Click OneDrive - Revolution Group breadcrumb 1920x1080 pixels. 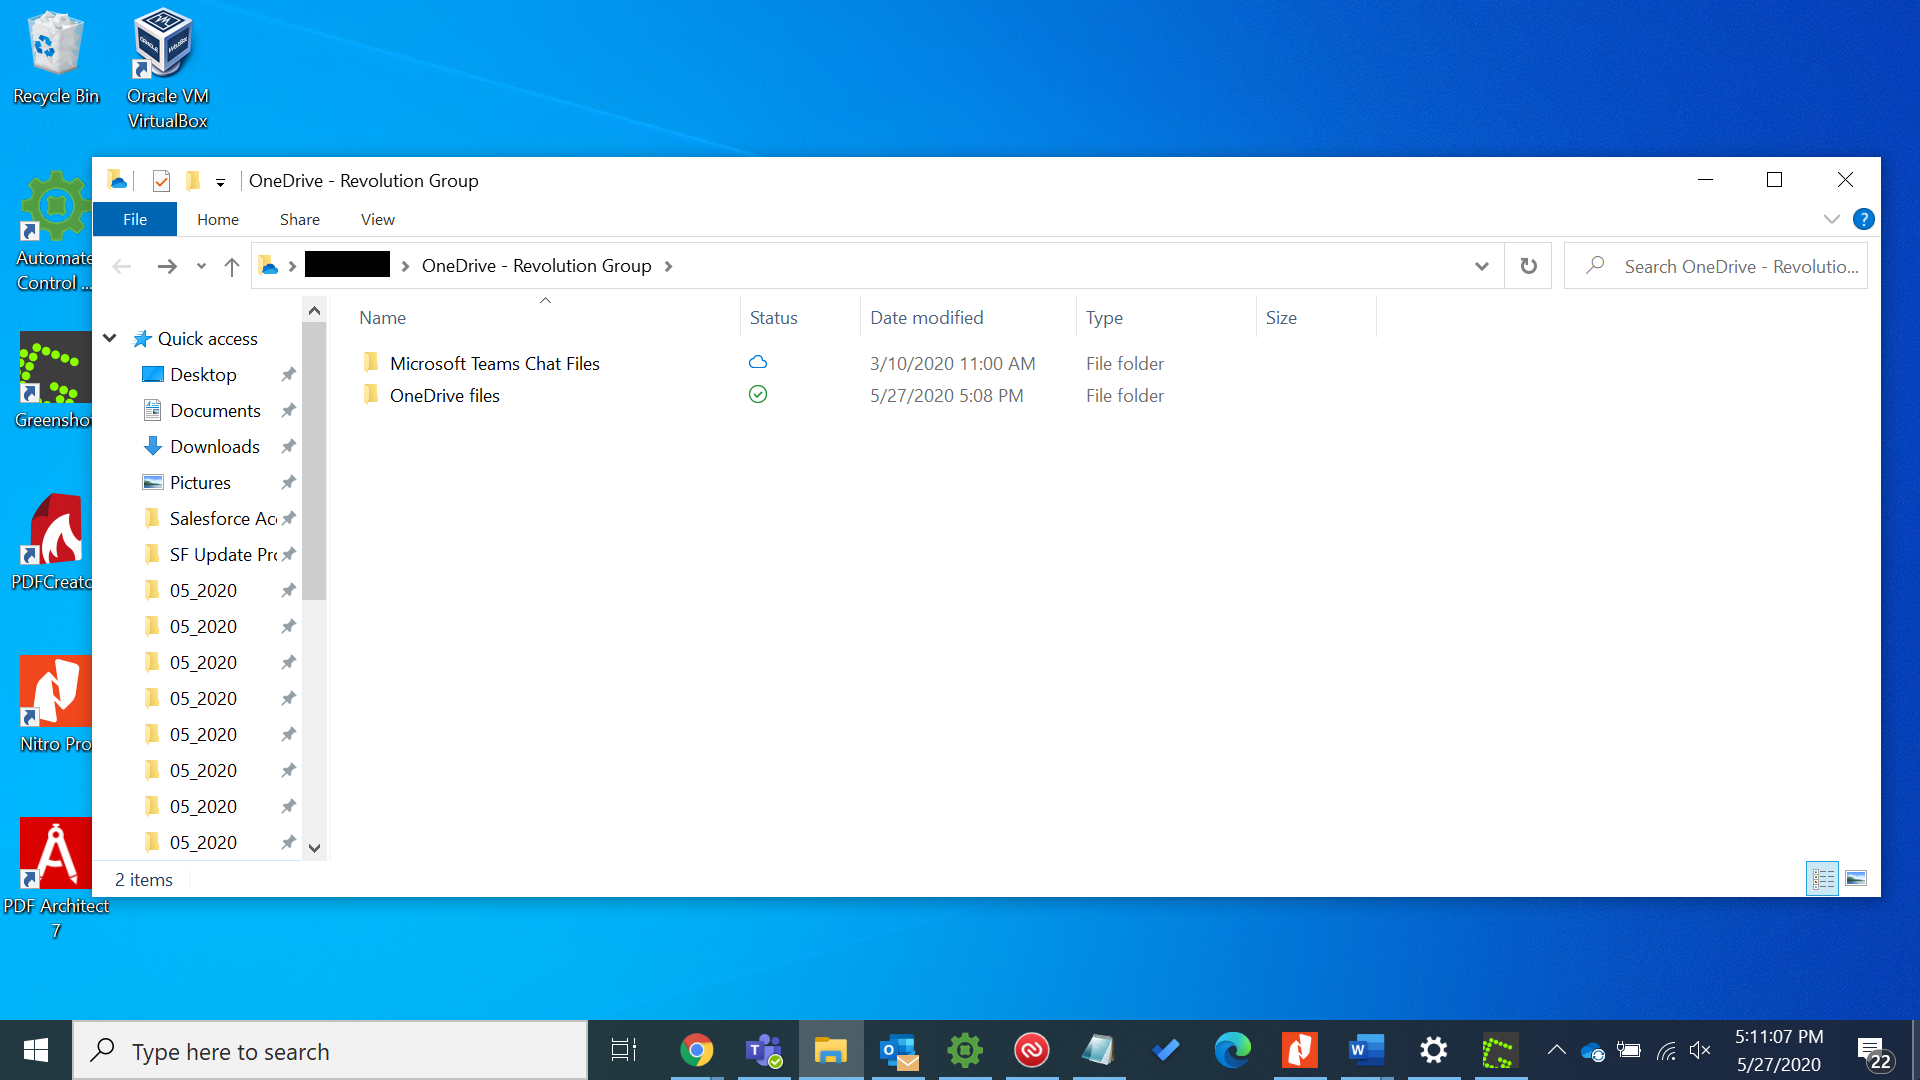(537, 266)
